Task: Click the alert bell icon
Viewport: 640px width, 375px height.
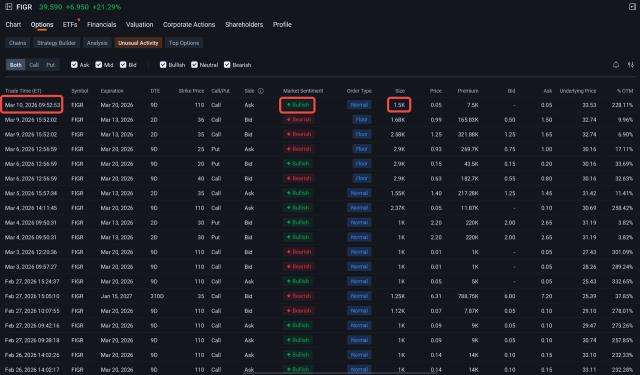Action: 616,65
